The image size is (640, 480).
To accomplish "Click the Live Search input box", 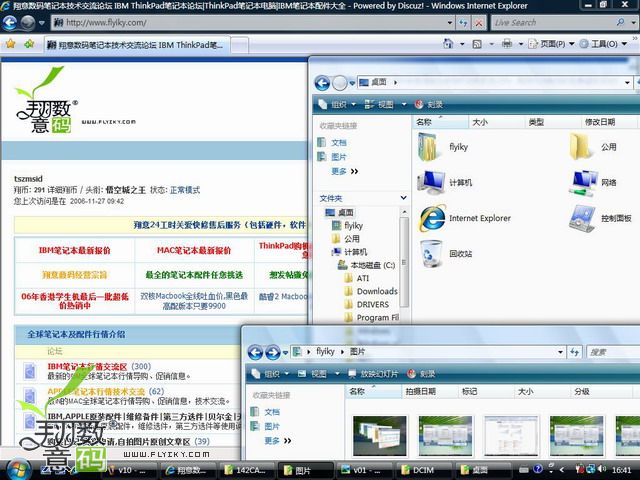I will [553, 22].
